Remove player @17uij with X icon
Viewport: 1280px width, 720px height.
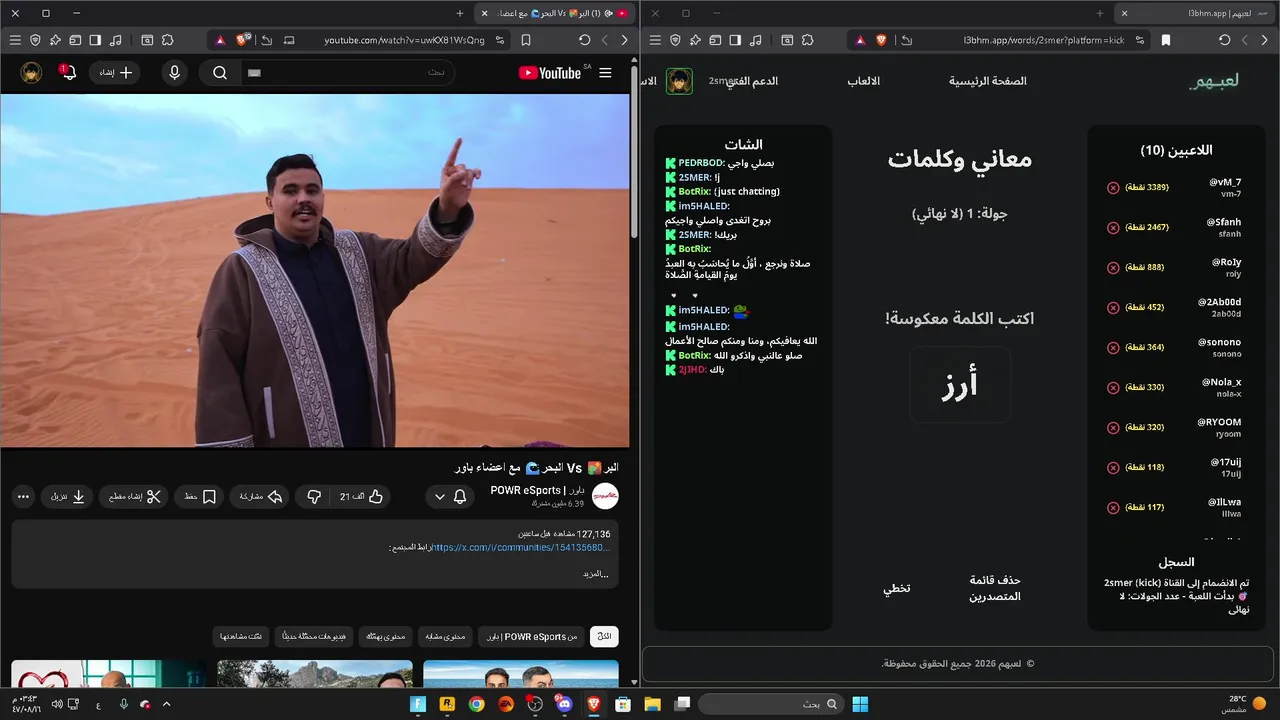[x=1113, y=468]
